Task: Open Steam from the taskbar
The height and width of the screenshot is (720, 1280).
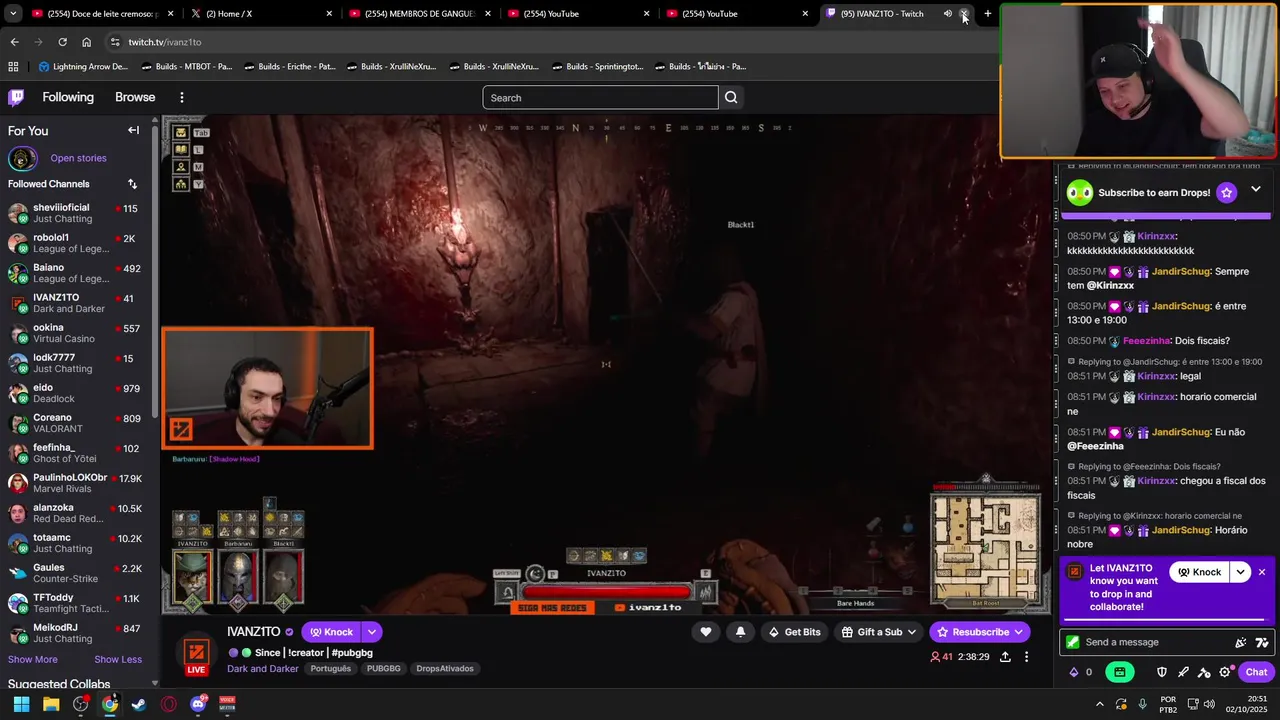Action: [x=139, y=704]
